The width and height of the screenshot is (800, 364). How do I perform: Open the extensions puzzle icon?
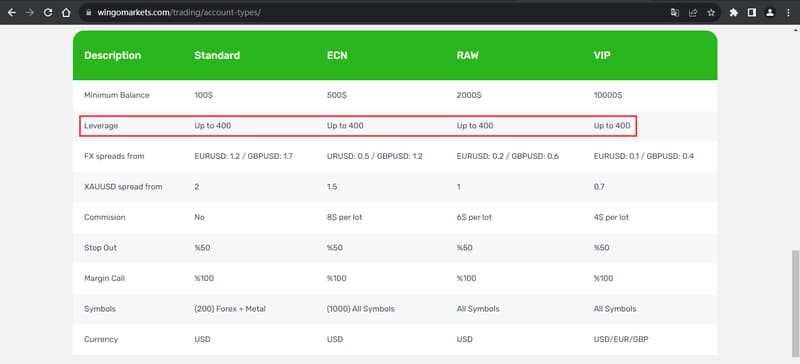(734, 13)
